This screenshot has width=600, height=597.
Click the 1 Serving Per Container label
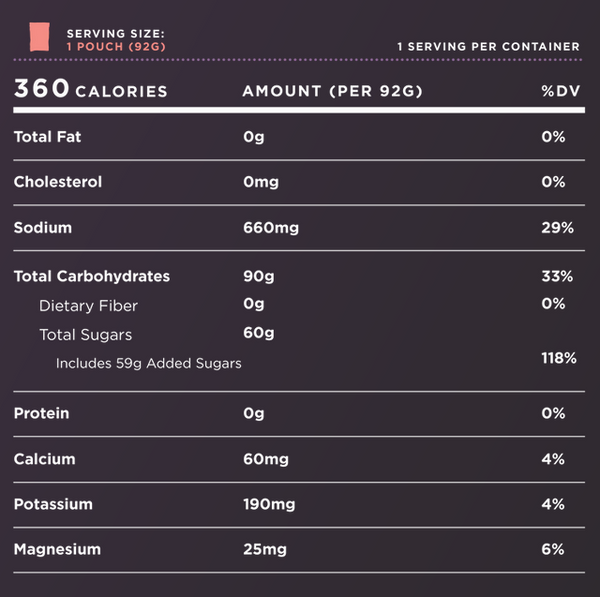coord(488,47)
